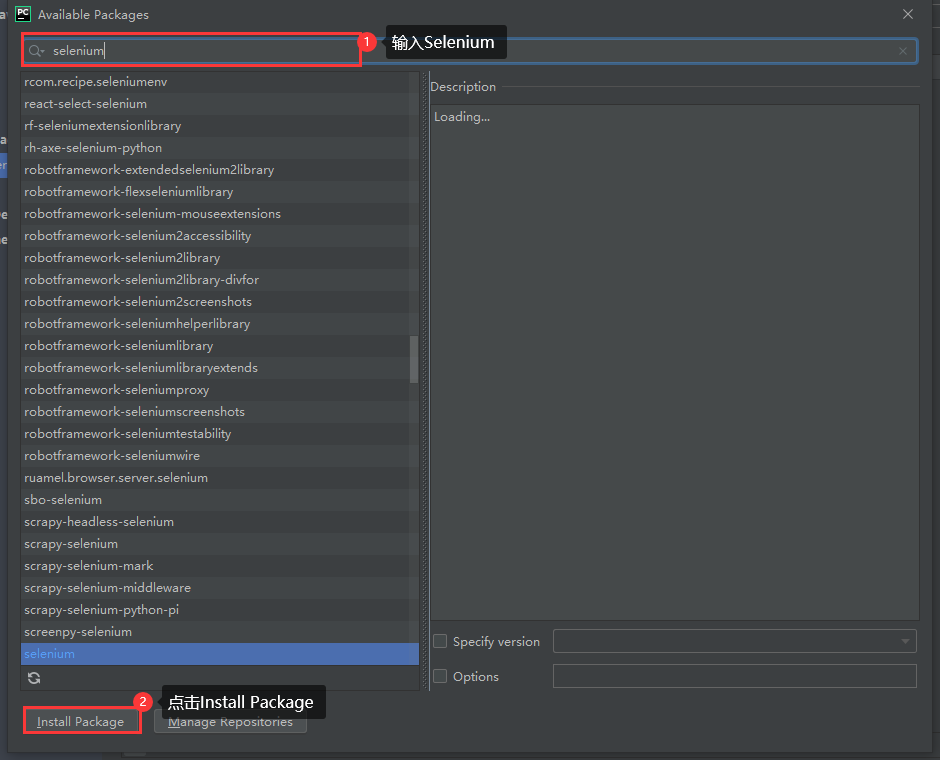Select robotframework-selenium2accessibility
The width and height of the screenshot is (940, 760).
tap(219, 236)
